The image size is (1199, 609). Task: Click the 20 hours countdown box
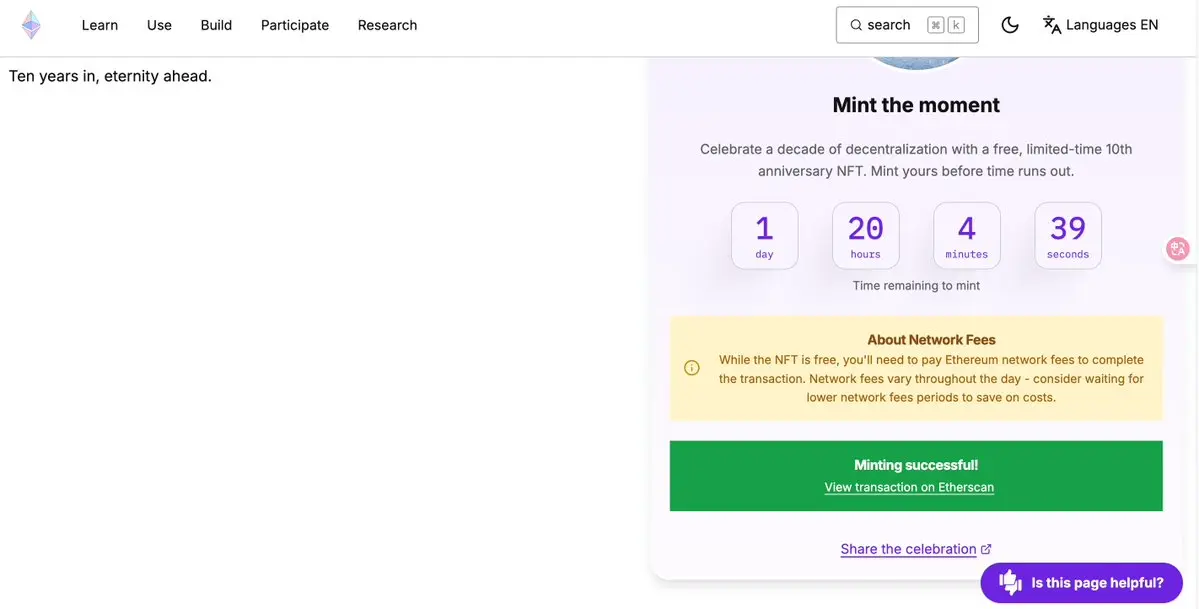tap(866, 236)
